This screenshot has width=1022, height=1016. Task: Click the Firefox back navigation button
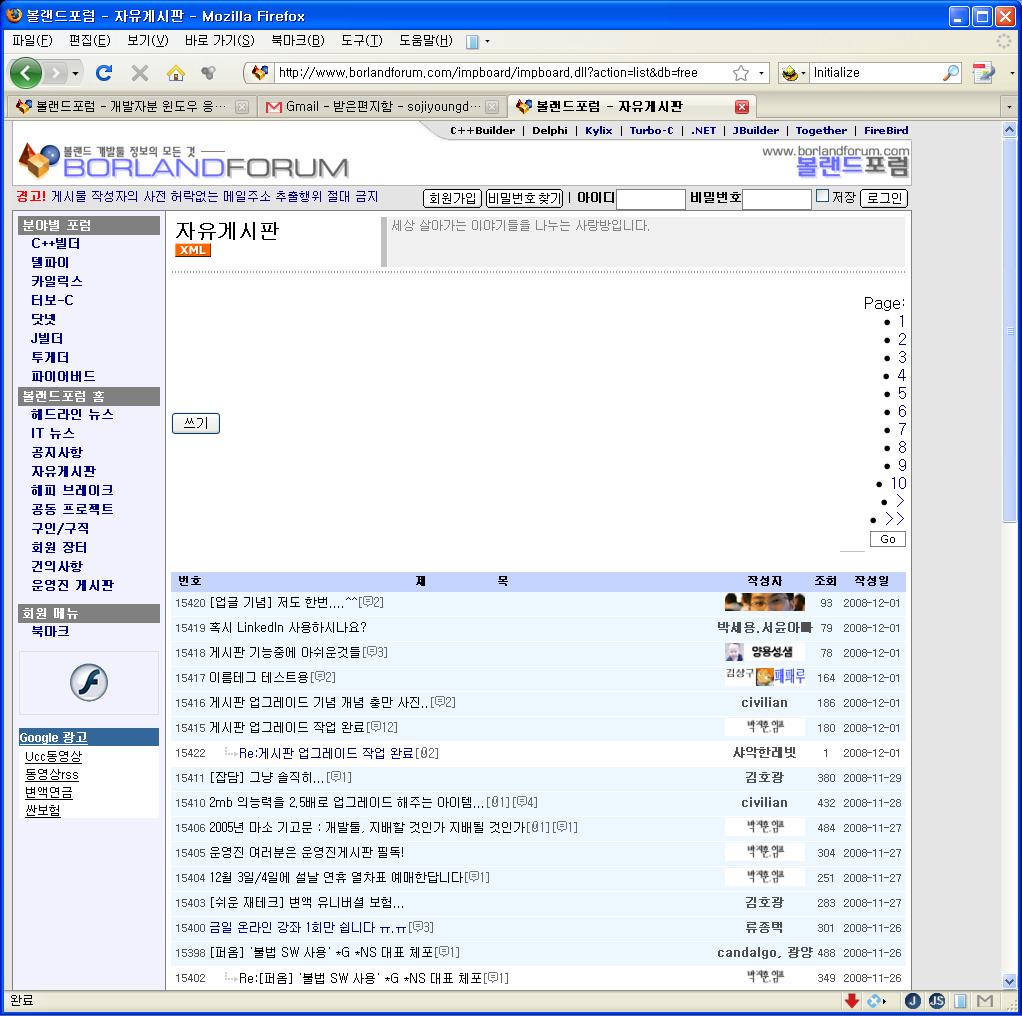tap(26, 73)
